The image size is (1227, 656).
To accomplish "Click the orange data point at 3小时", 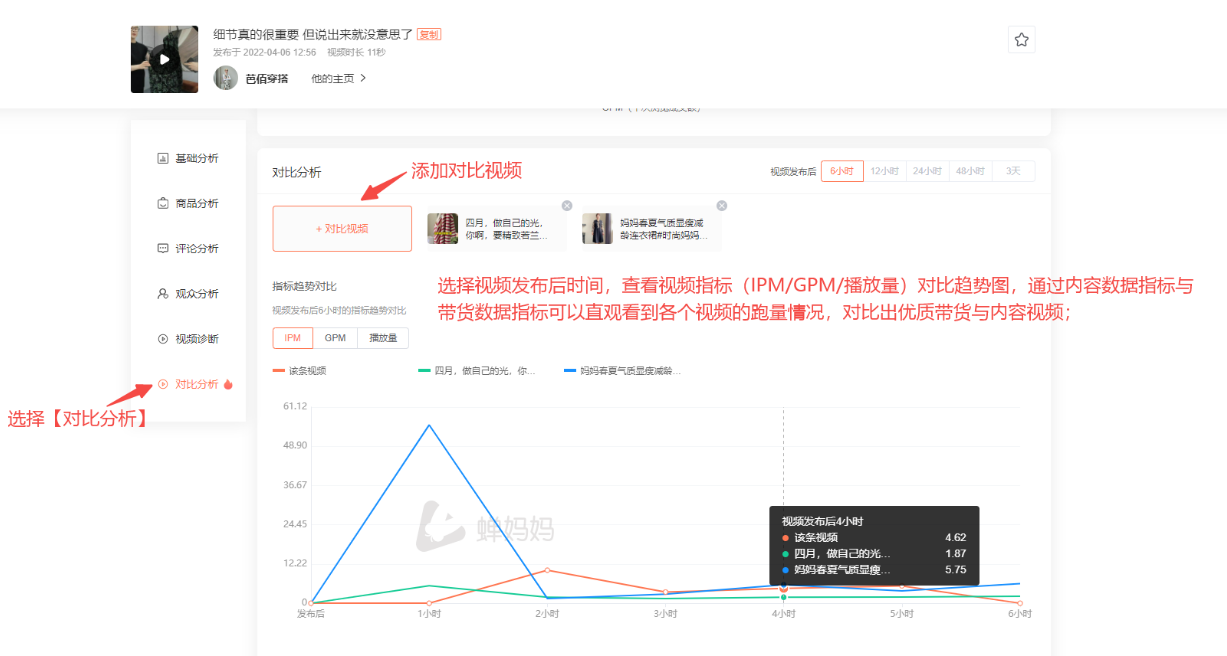I will tap(665, 592).
